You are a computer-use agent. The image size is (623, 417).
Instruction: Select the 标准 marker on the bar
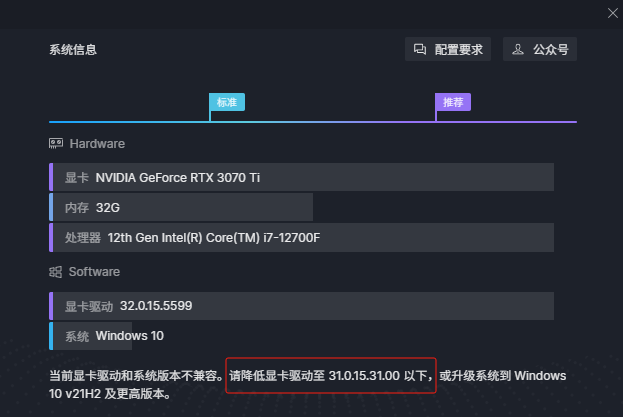click(227, 102)
